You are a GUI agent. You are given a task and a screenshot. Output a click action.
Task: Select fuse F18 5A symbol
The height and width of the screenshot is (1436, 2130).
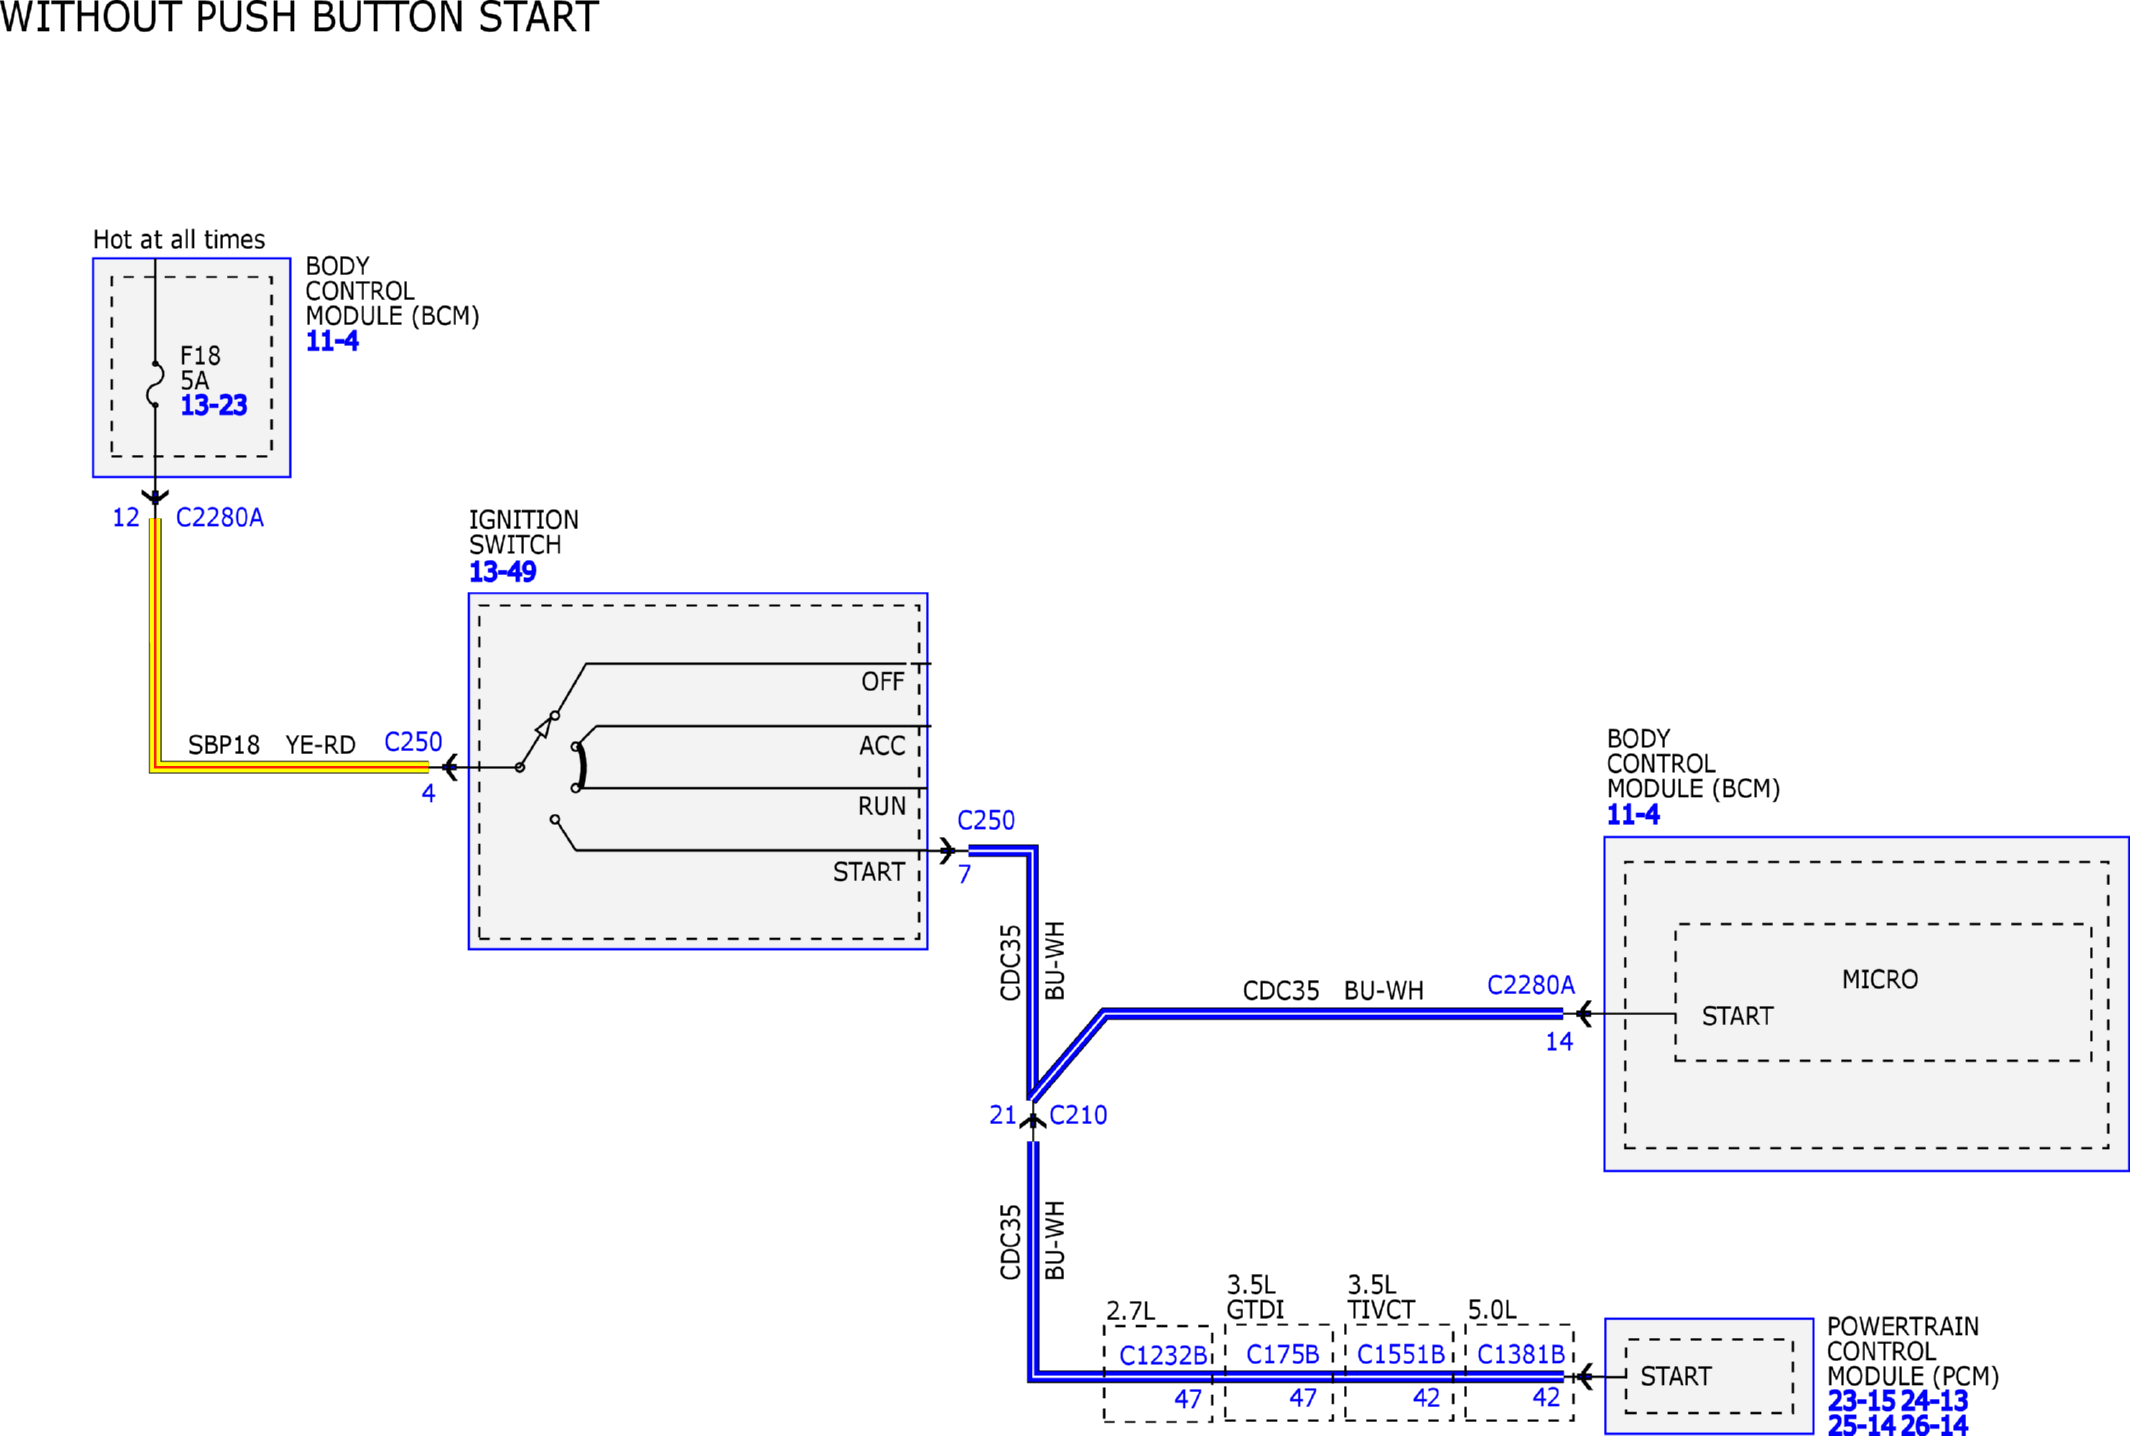155,384
